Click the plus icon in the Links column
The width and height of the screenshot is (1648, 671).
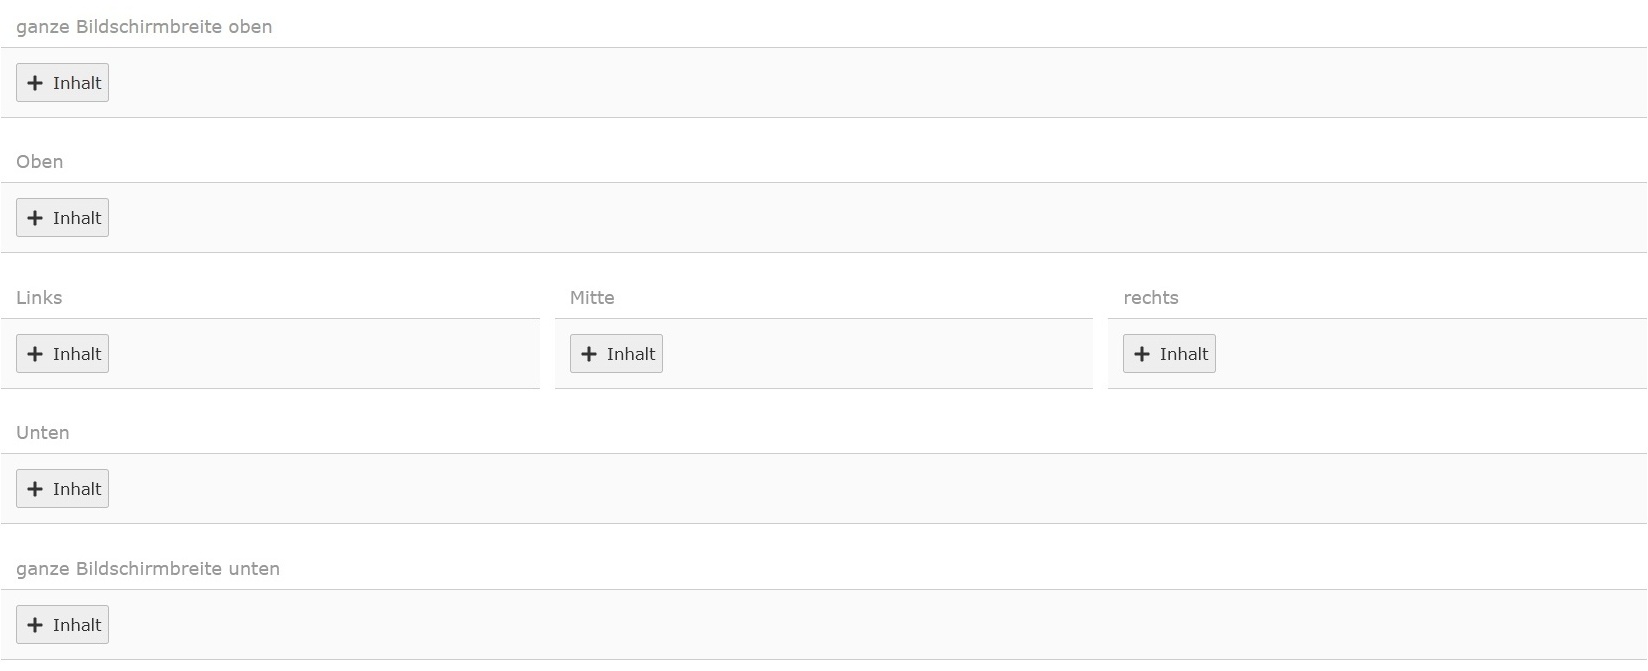[x=35, y=354]
